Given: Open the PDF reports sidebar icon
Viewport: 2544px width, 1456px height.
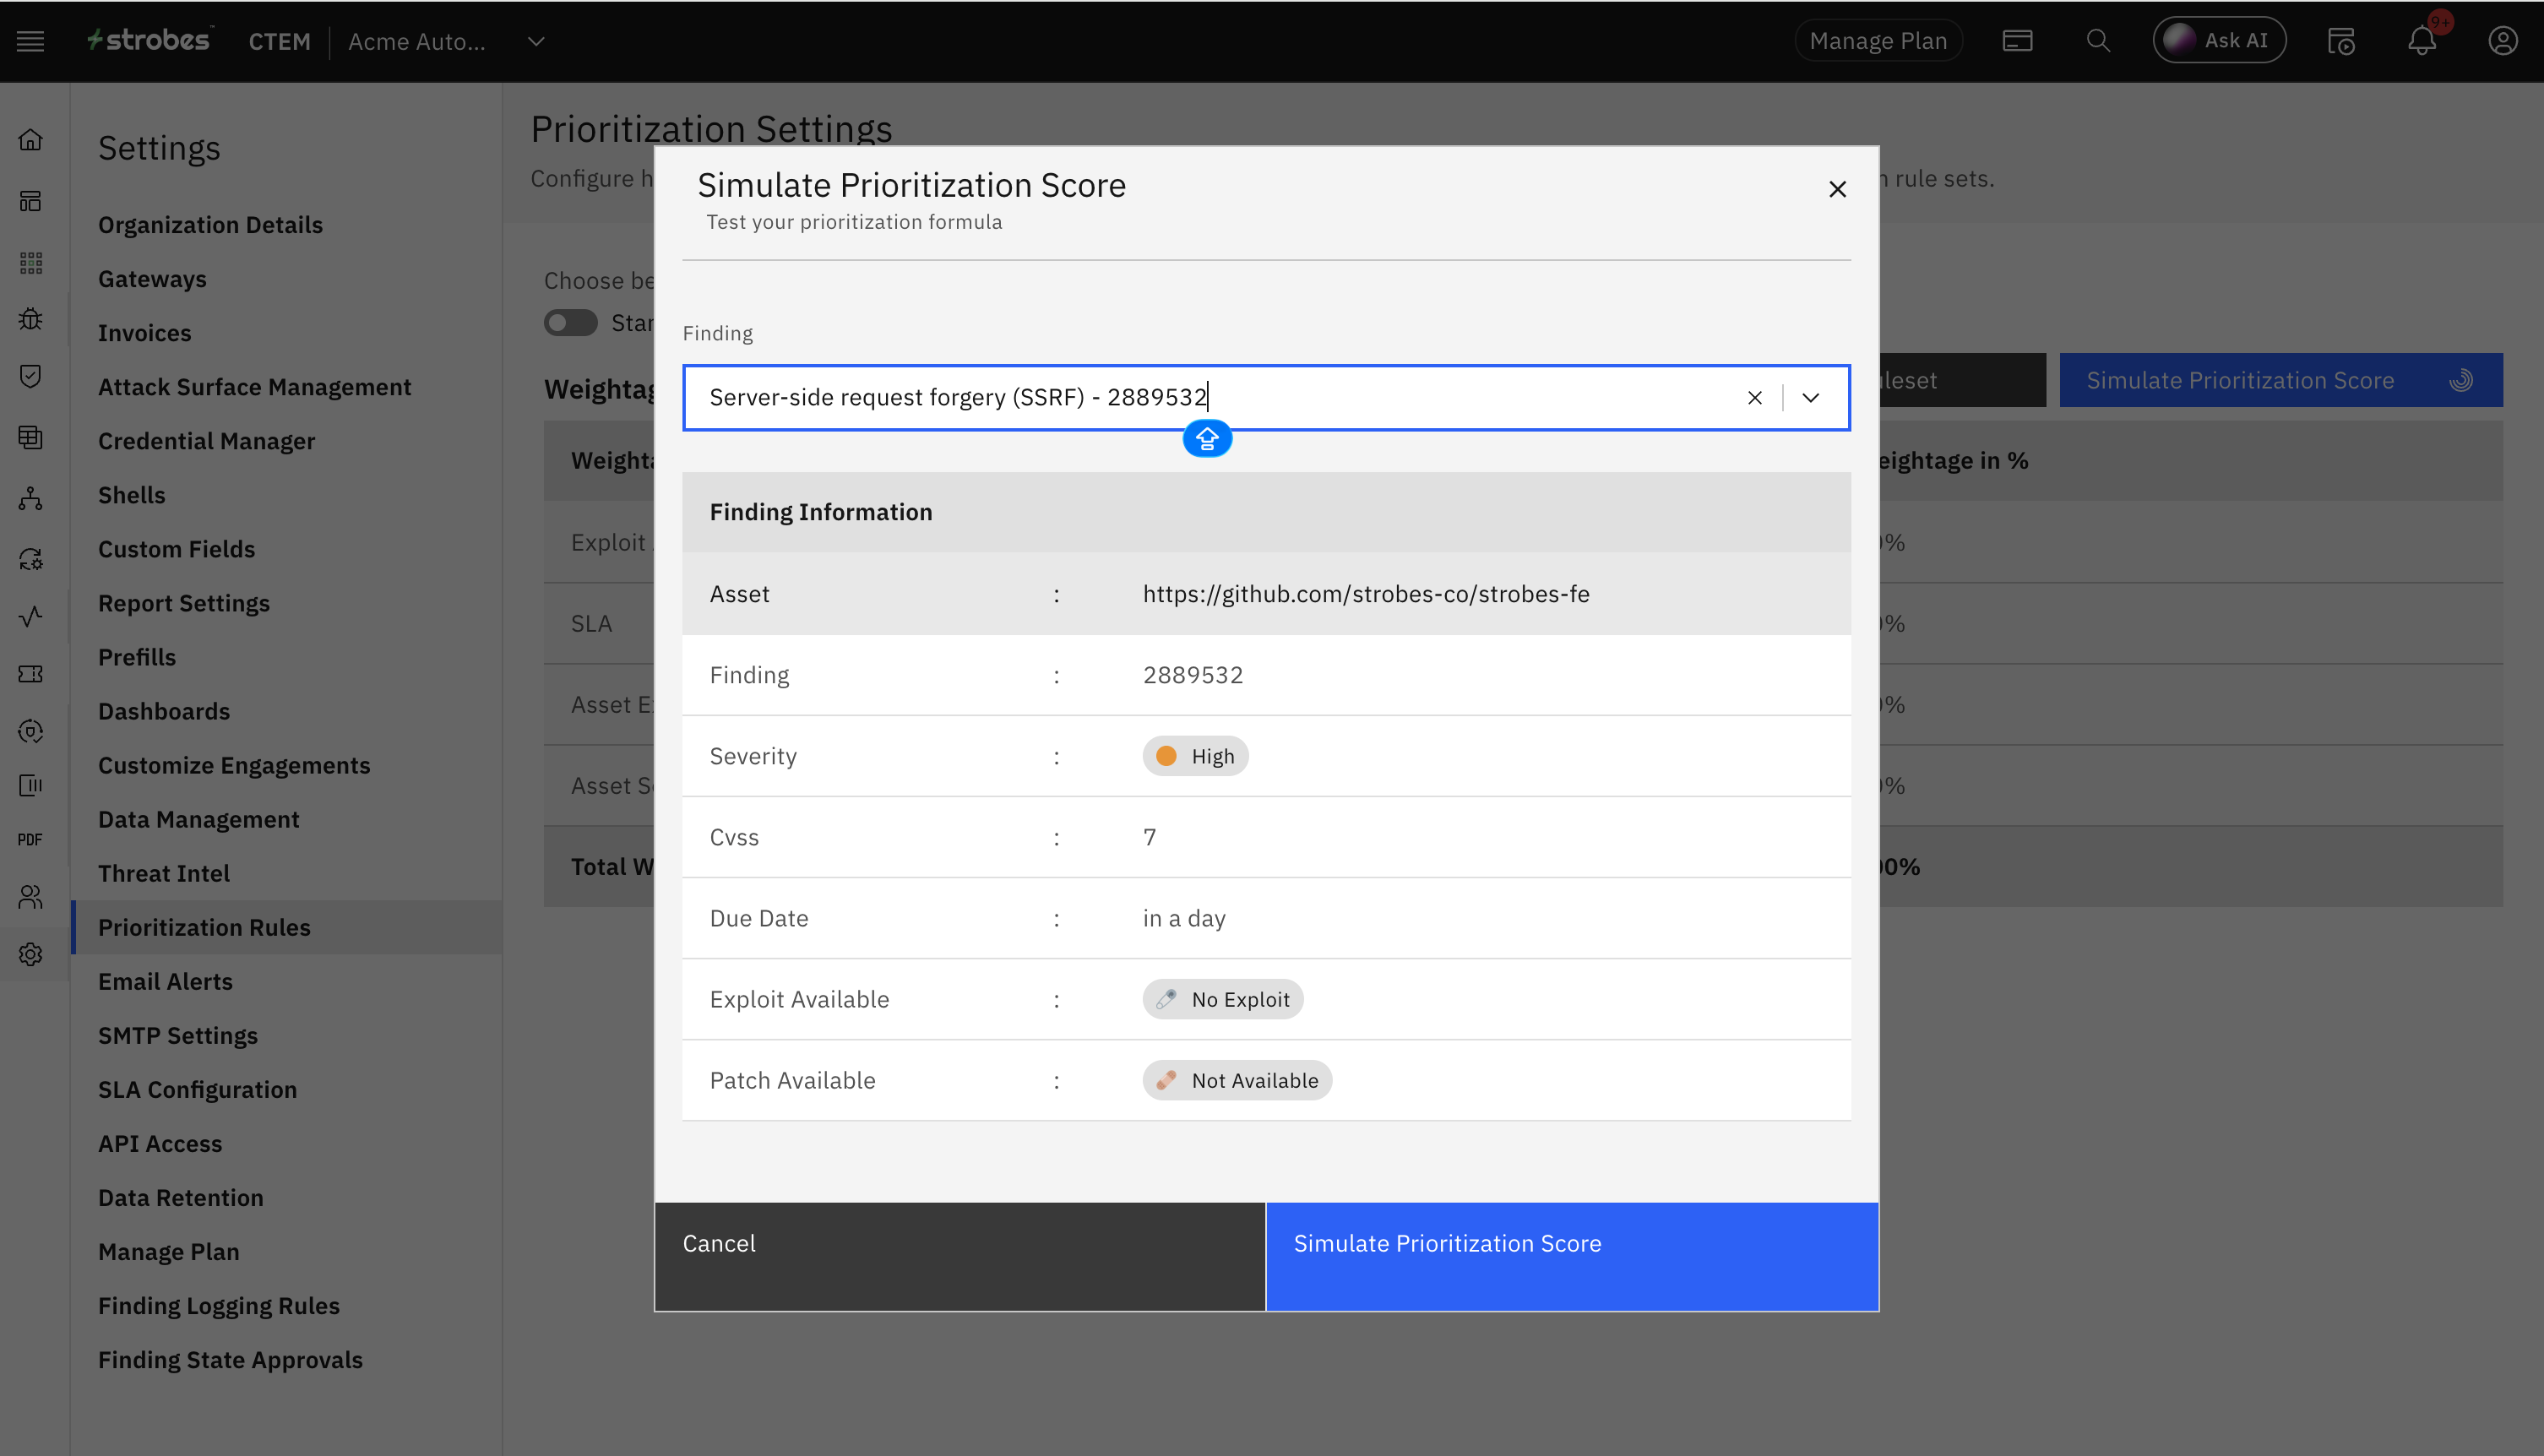Looking at the screenshot, I should pos(31,840).
